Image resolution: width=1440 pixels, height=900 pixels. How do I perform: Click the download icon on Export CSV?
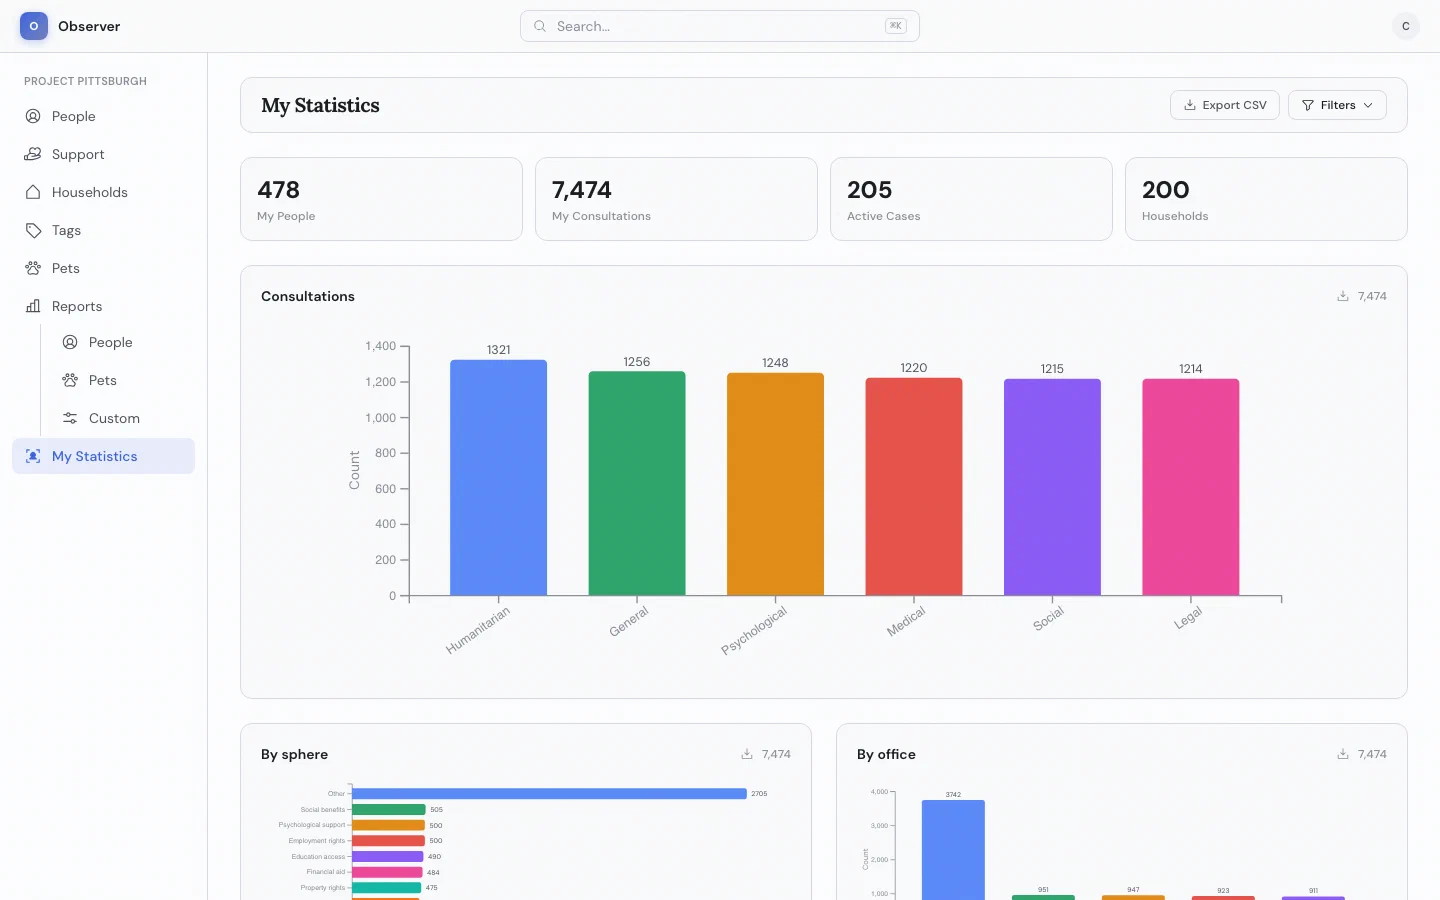point(1190,105)
